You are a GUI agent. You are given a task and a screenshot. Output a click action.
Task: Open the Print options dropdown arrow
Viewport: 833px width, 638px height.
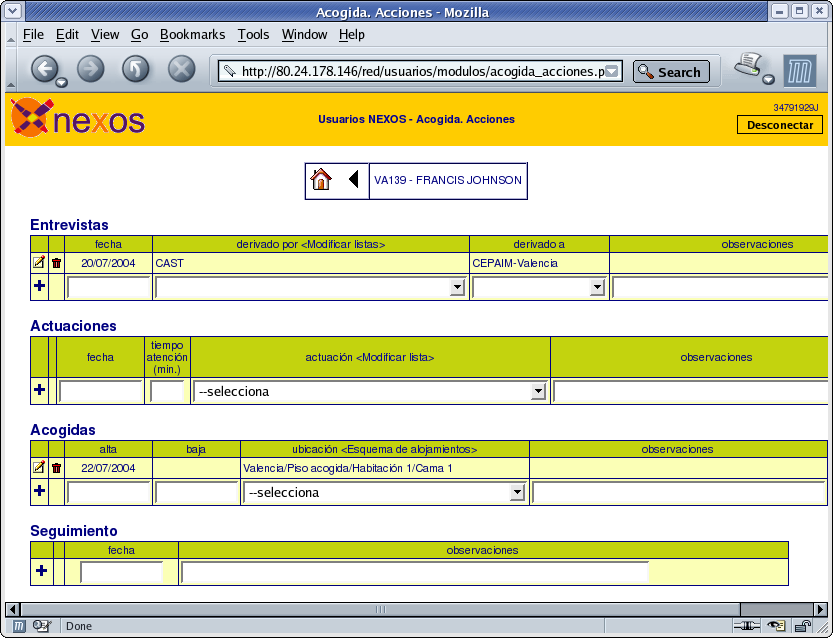[x=768, y=80]
